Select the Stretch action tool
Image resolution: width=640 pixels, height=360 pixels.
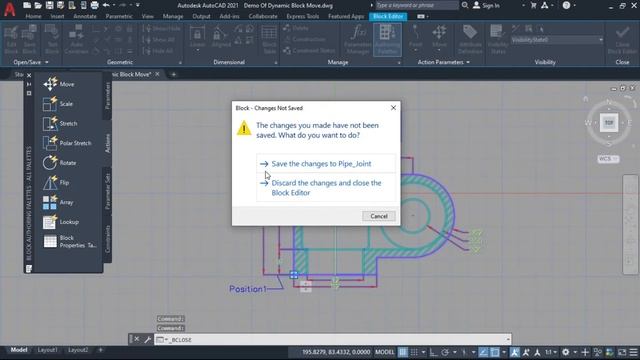coord(60,123)
